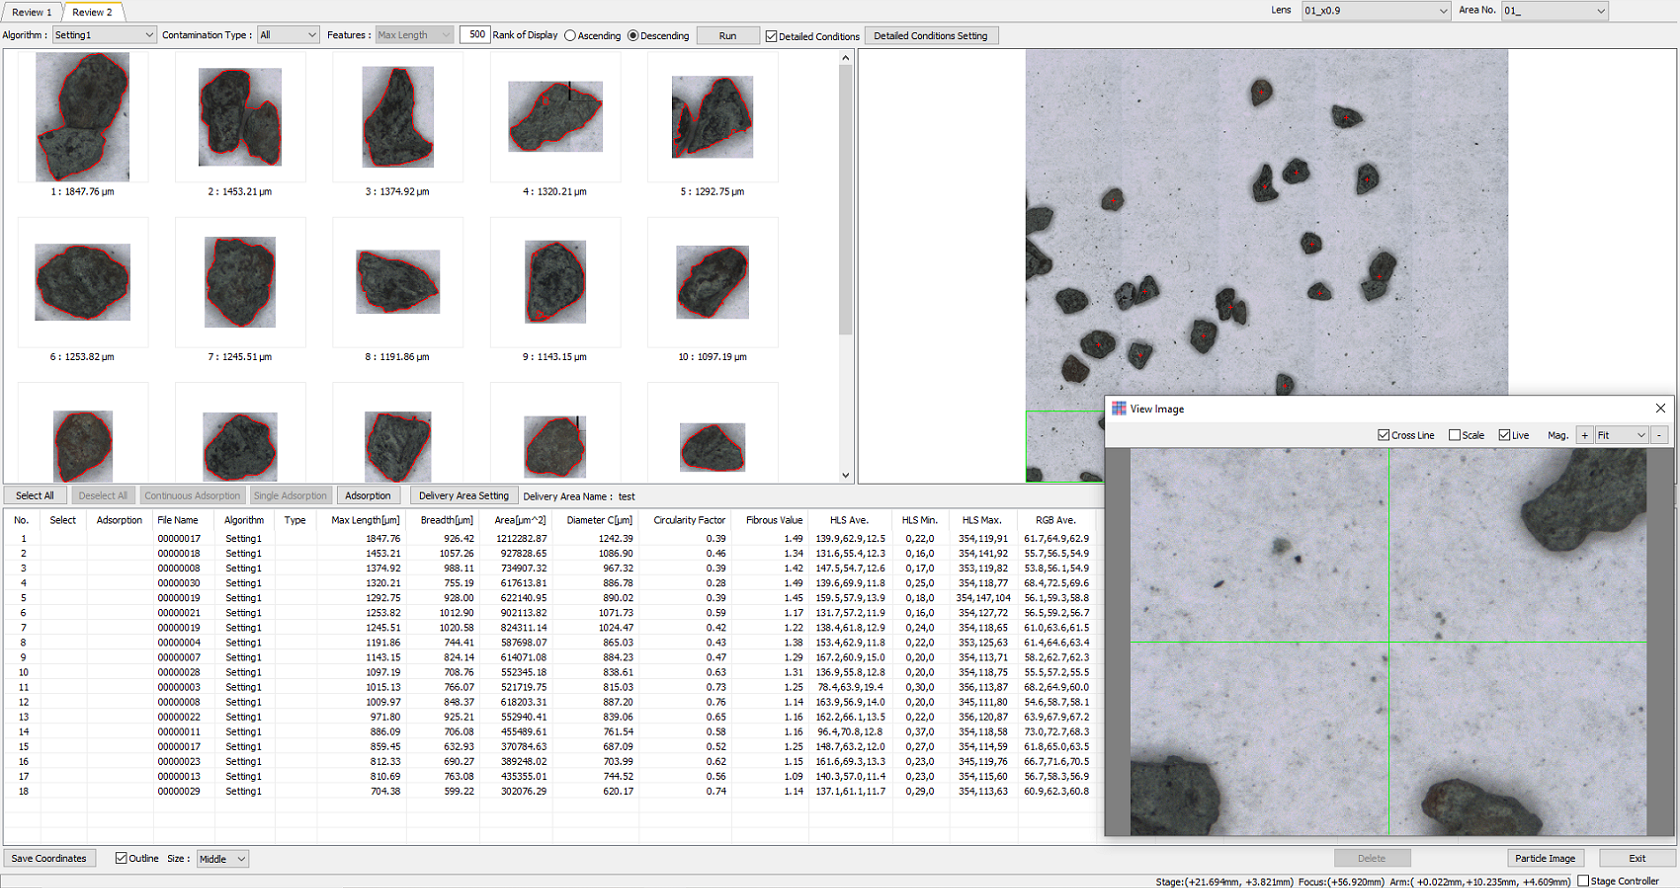1680x888 pixels.
Task: Click the Rank of Display number field
Action: click(475, 35)
